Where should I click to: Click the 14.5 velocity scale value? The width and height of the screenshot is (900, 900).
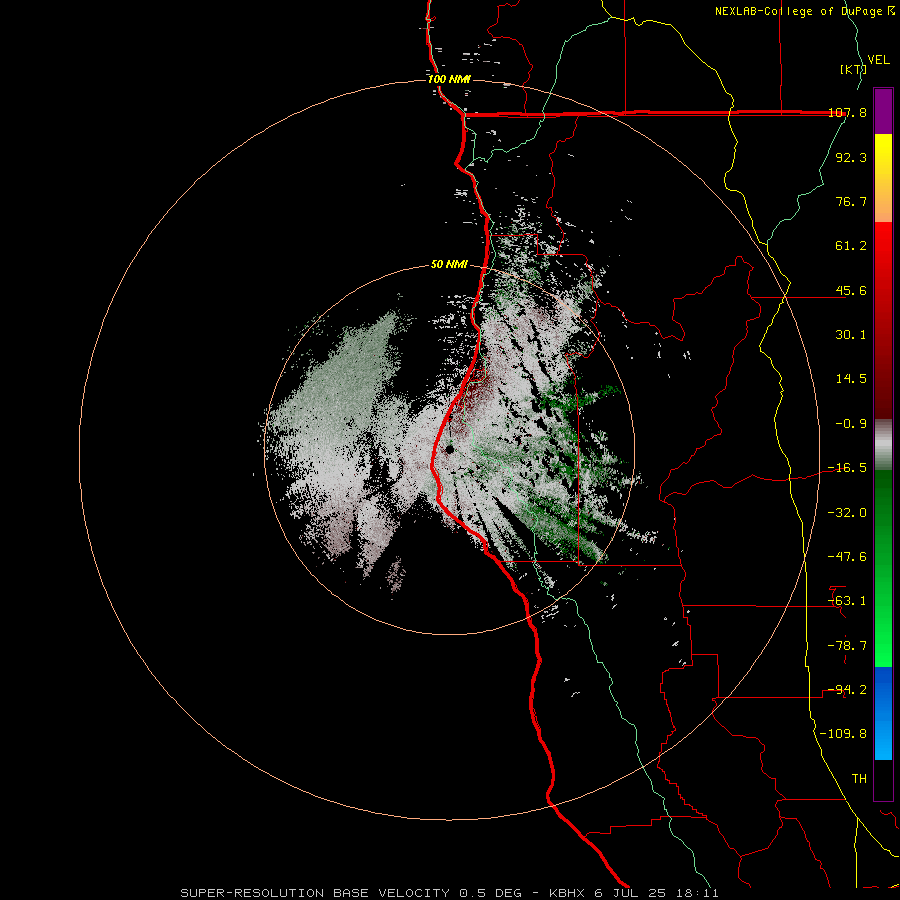coord(851,379)
